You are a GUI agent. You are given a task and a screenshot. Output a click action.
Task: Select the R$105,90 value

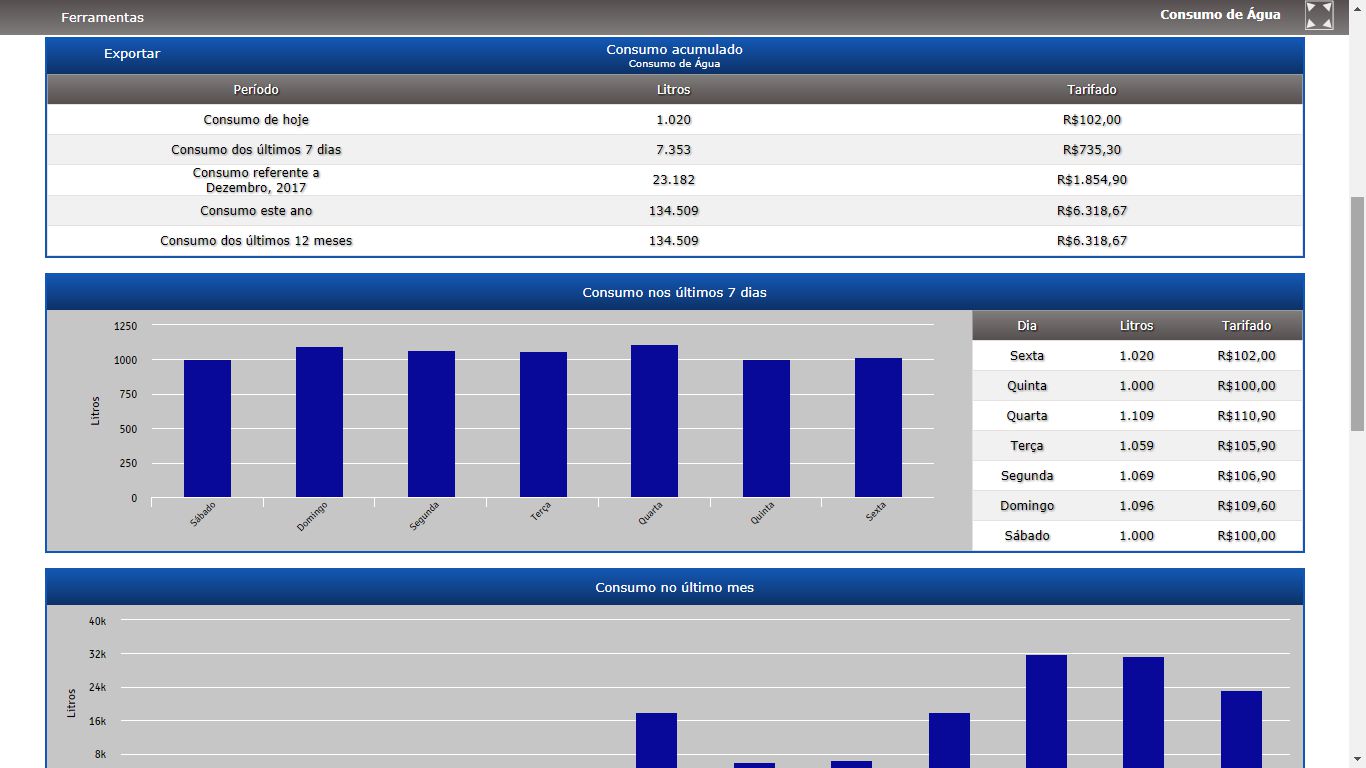(x=1247, y=446)
